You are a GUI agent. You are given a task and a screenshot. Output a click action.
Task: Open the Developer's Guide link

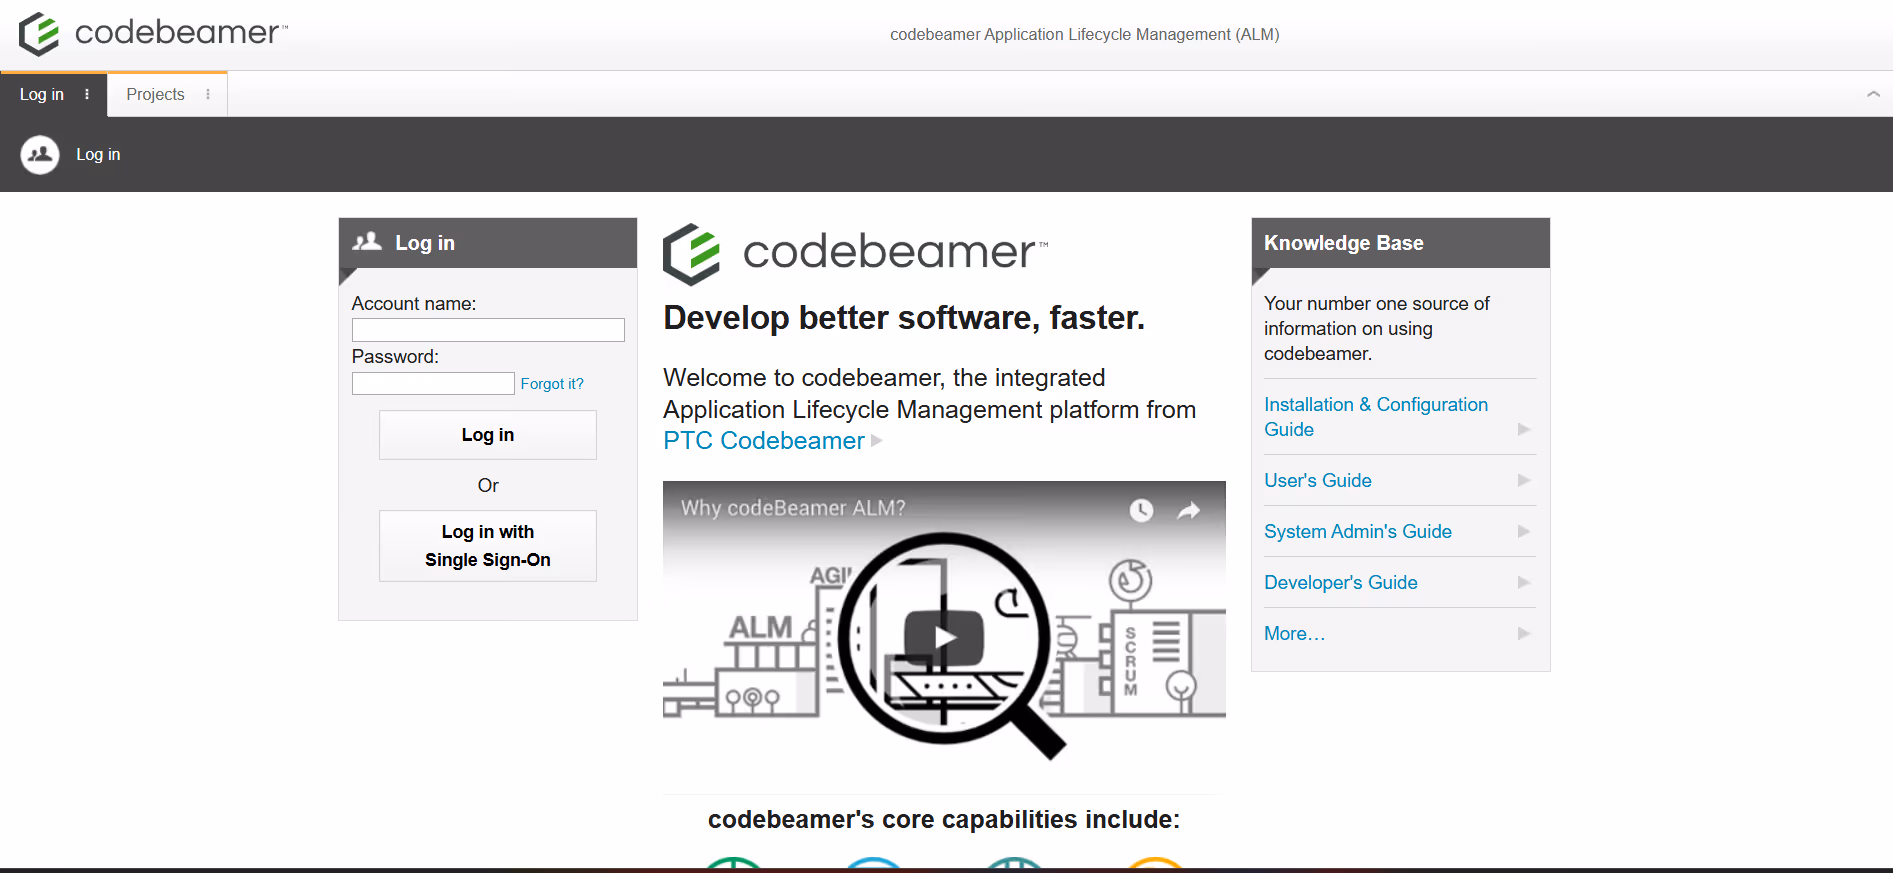coord(1341,582)
